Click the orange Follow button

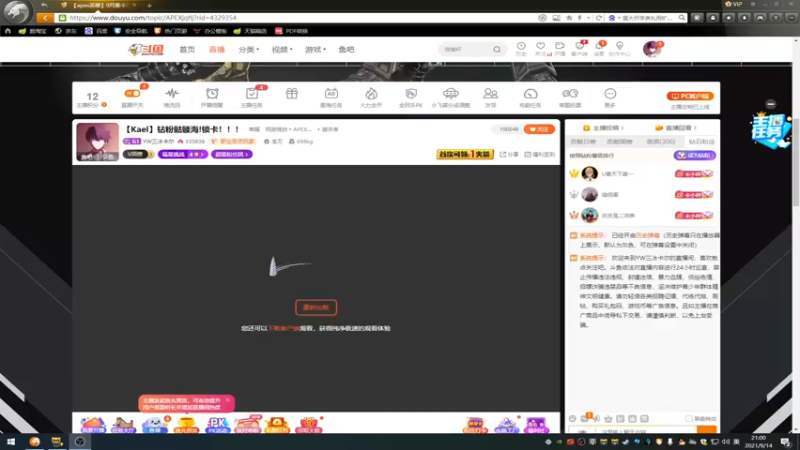click(x=539, y=129)
